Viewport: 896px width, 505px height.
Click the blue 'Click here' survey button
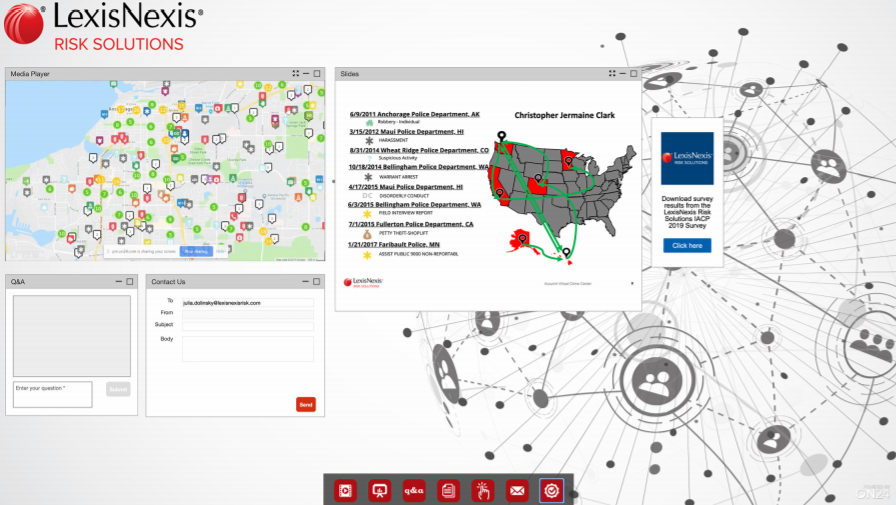pos(687,246)
